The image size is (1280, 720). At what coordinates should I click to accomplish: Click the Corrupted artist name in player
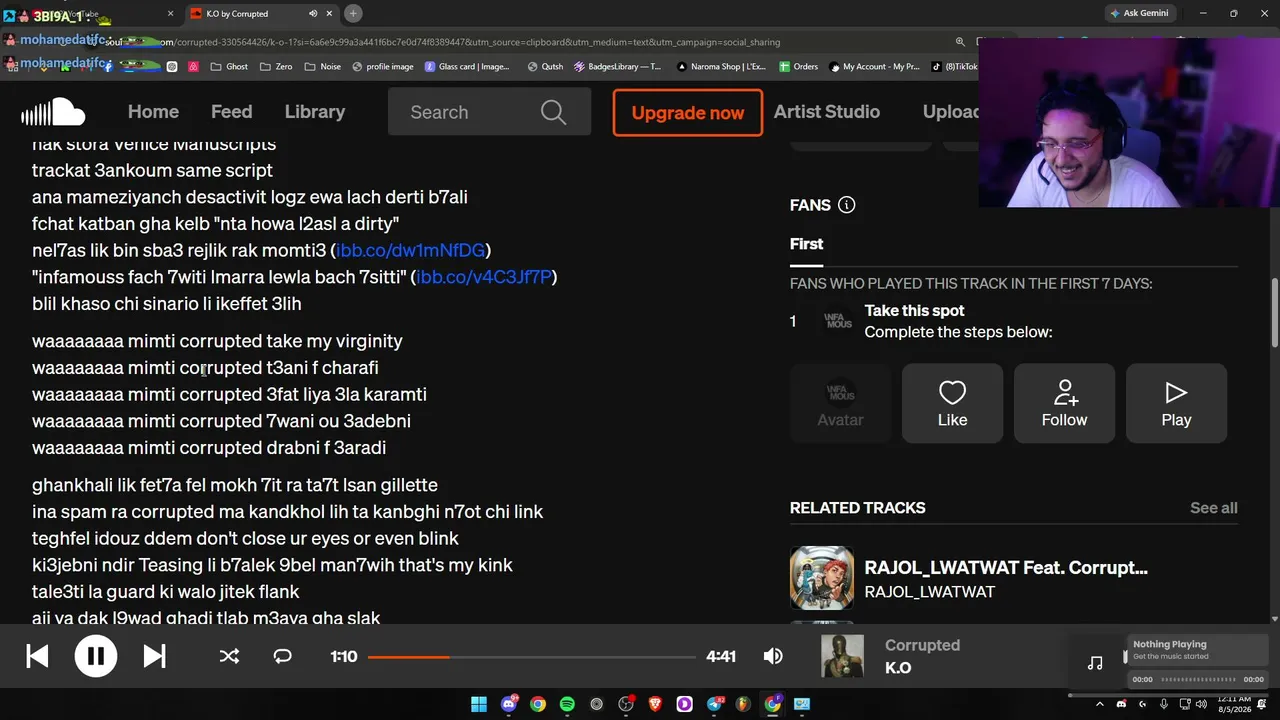pyautogui.click(x=922, y=645)
